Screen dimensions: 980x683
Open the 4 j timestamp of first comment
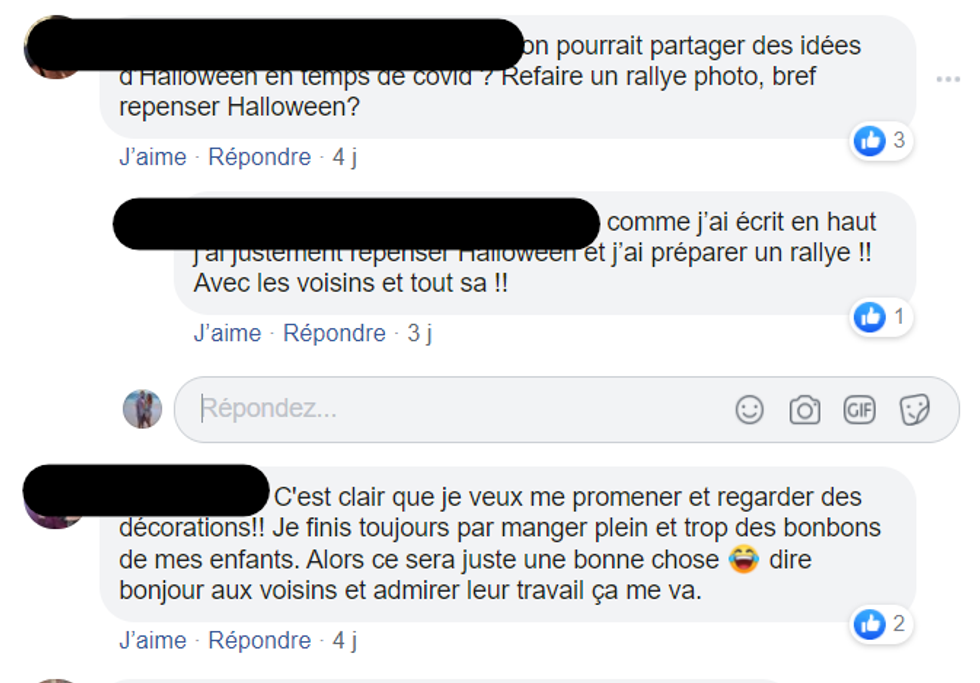344,157
